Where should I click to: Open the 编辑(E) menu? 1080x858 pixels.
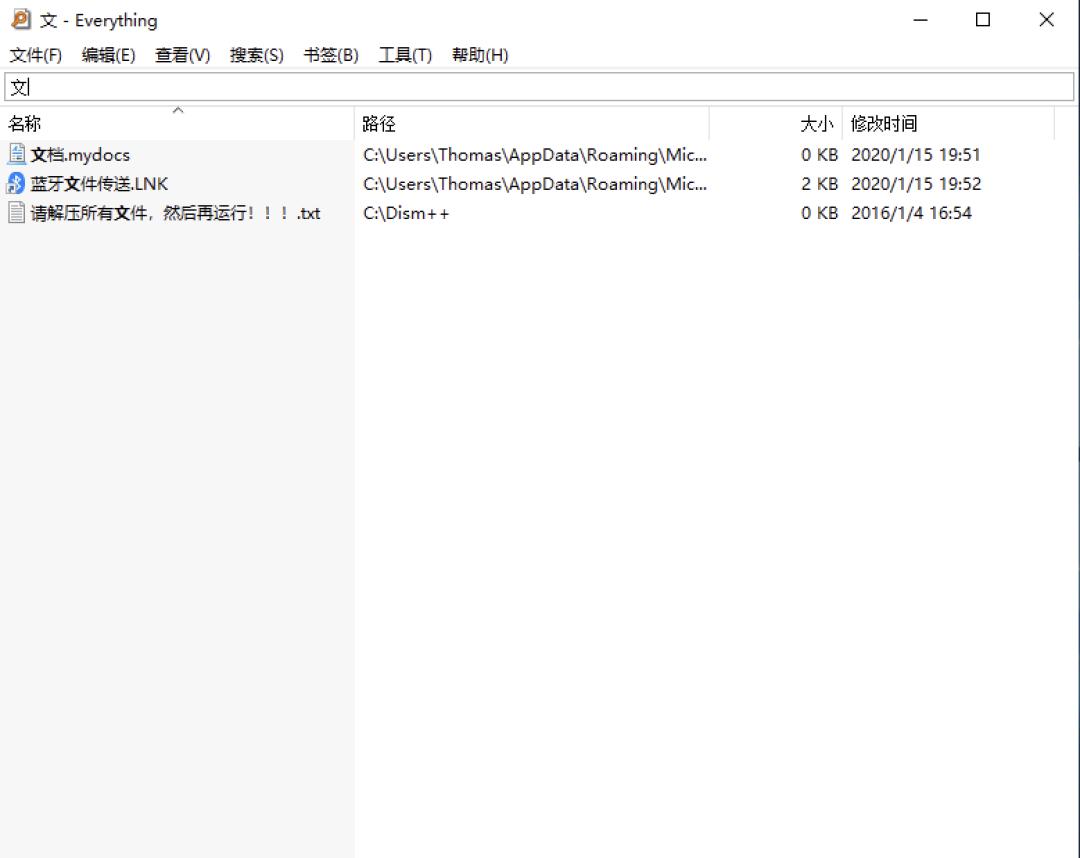point(108,55)
